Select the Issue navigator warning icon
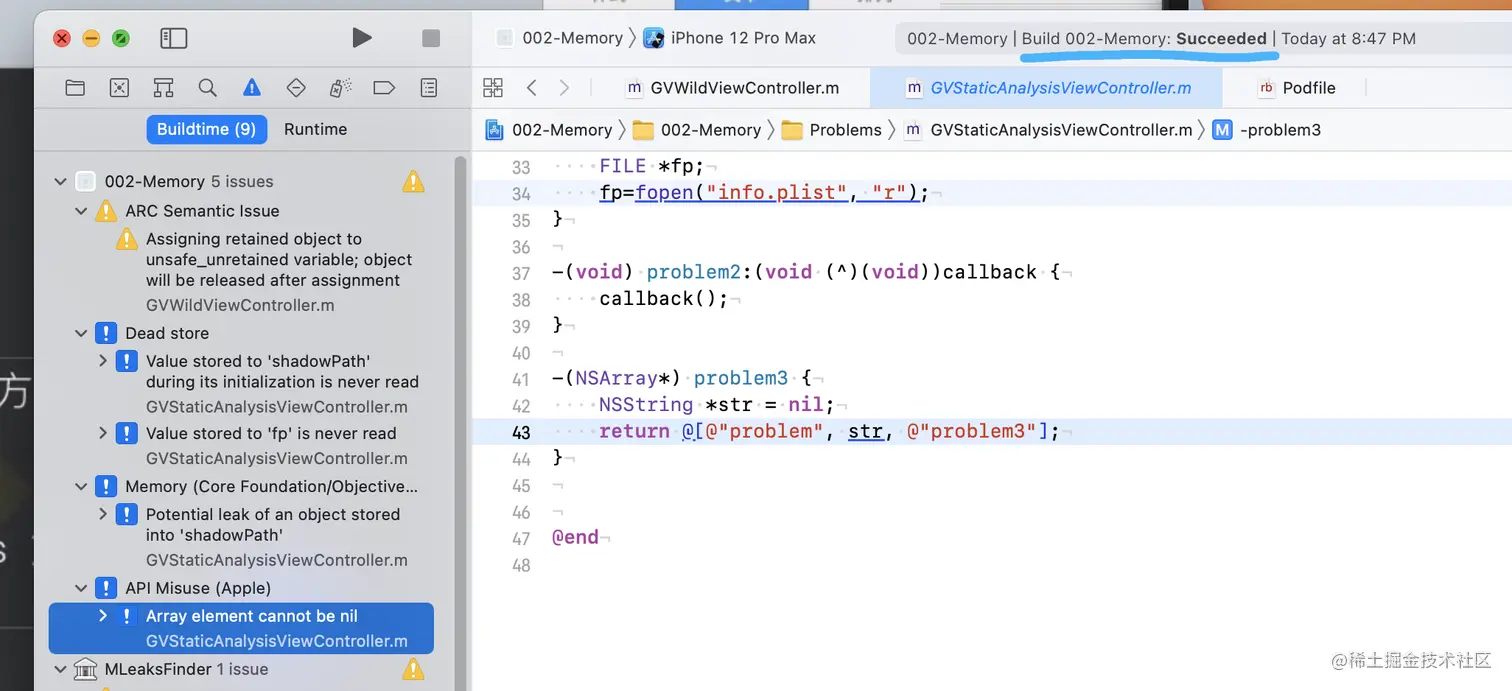The width and height of the screenshot is (1512, 691). [x=251, y=88]
